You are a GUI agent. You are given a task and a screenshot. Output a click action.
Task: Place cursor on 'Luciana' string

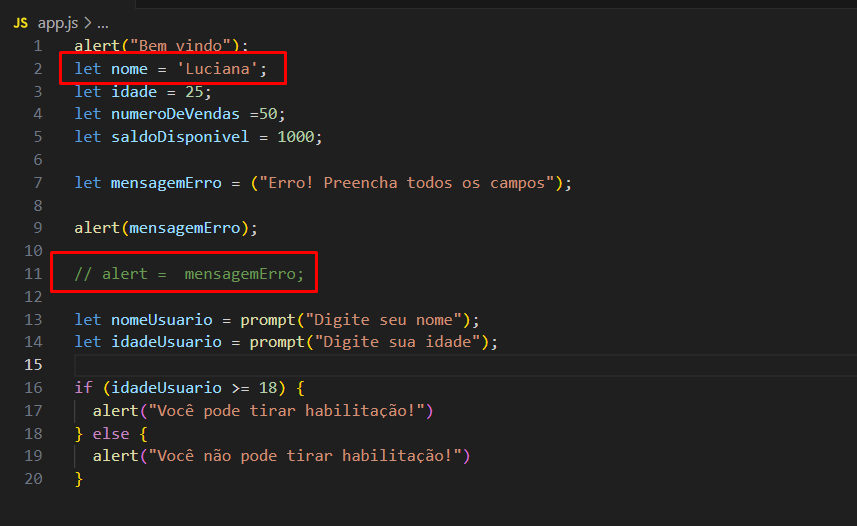(217, 69)
